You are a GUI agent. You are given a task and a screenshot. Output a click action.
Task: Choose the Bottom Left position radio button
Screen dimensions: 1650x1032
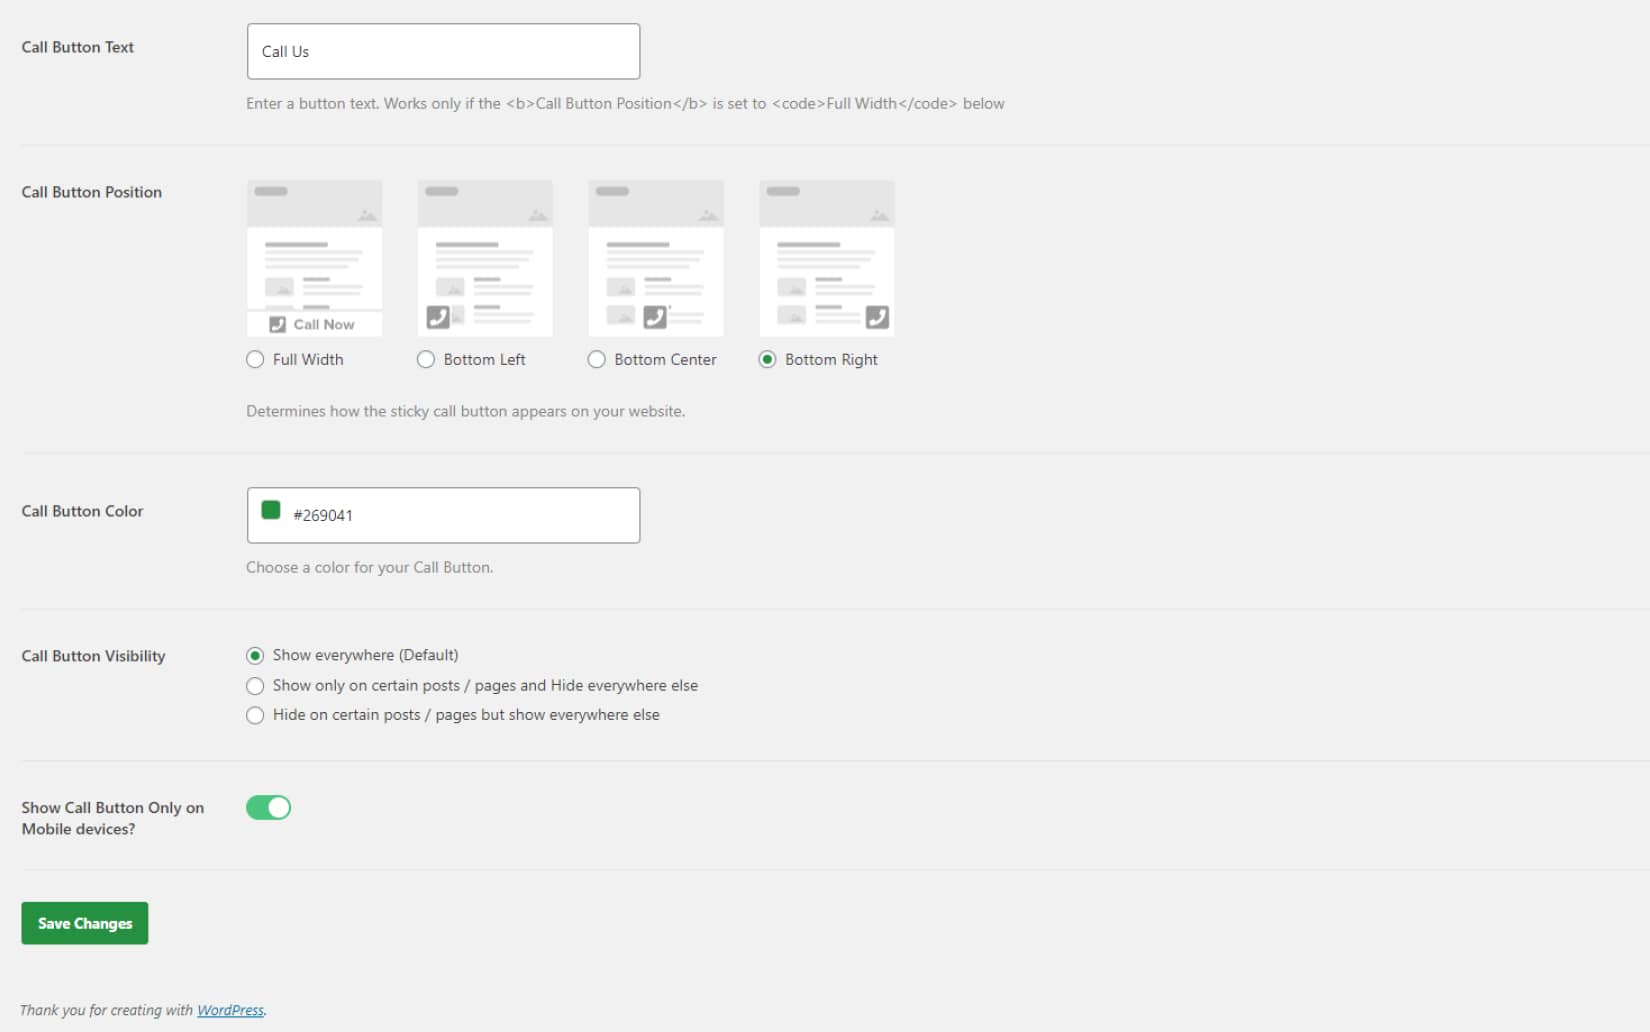click(426, 360)
